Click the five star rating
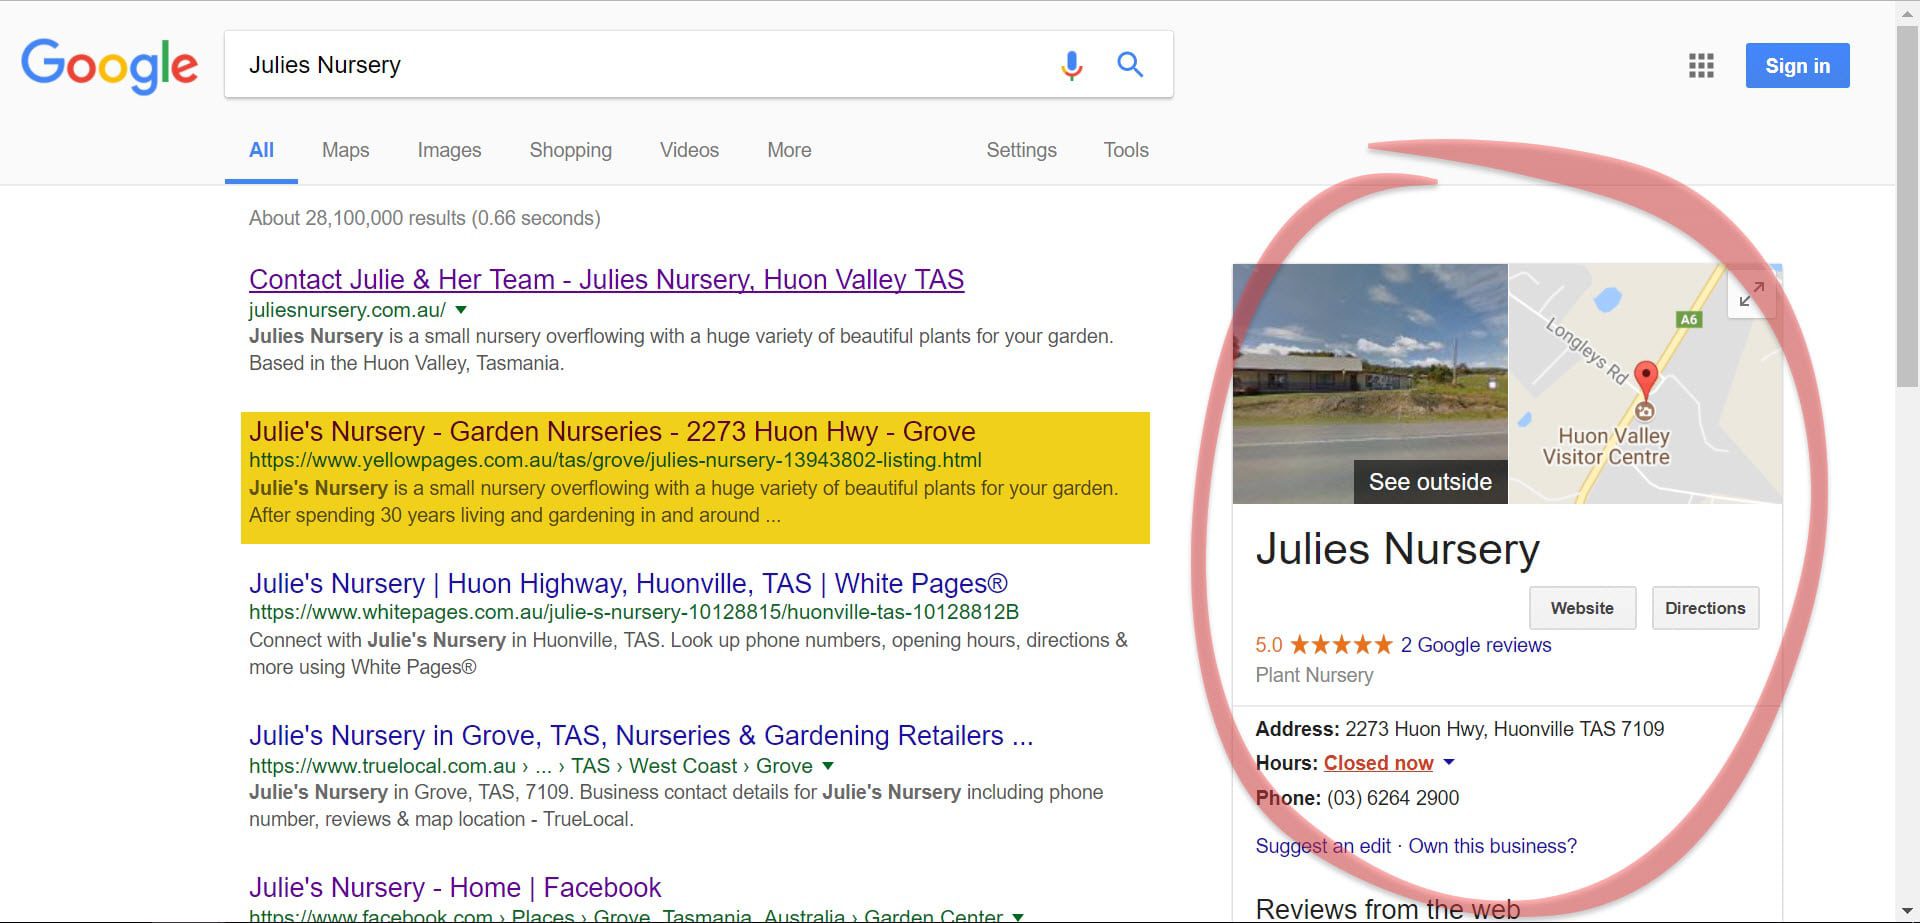 click(x=1341, y=645)
